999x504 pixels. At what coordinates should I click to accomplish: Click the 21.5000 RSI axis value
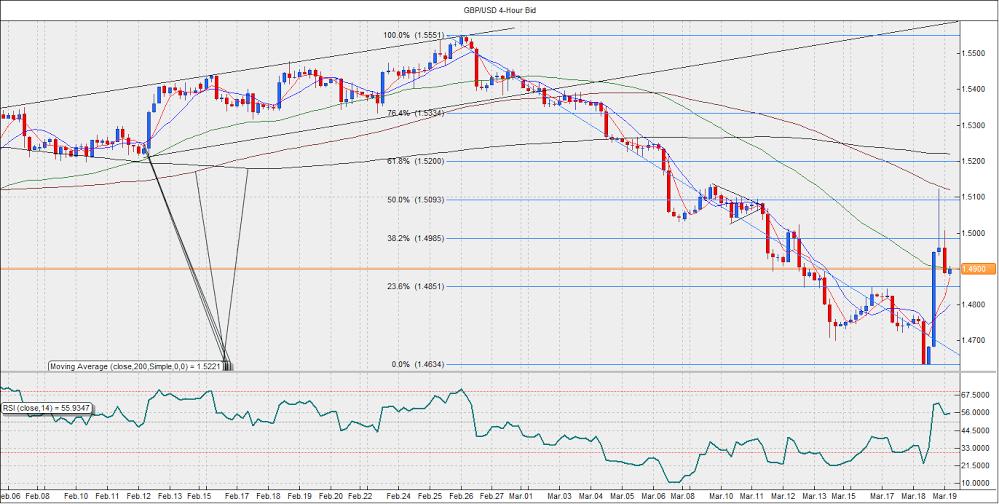point(977,466)
